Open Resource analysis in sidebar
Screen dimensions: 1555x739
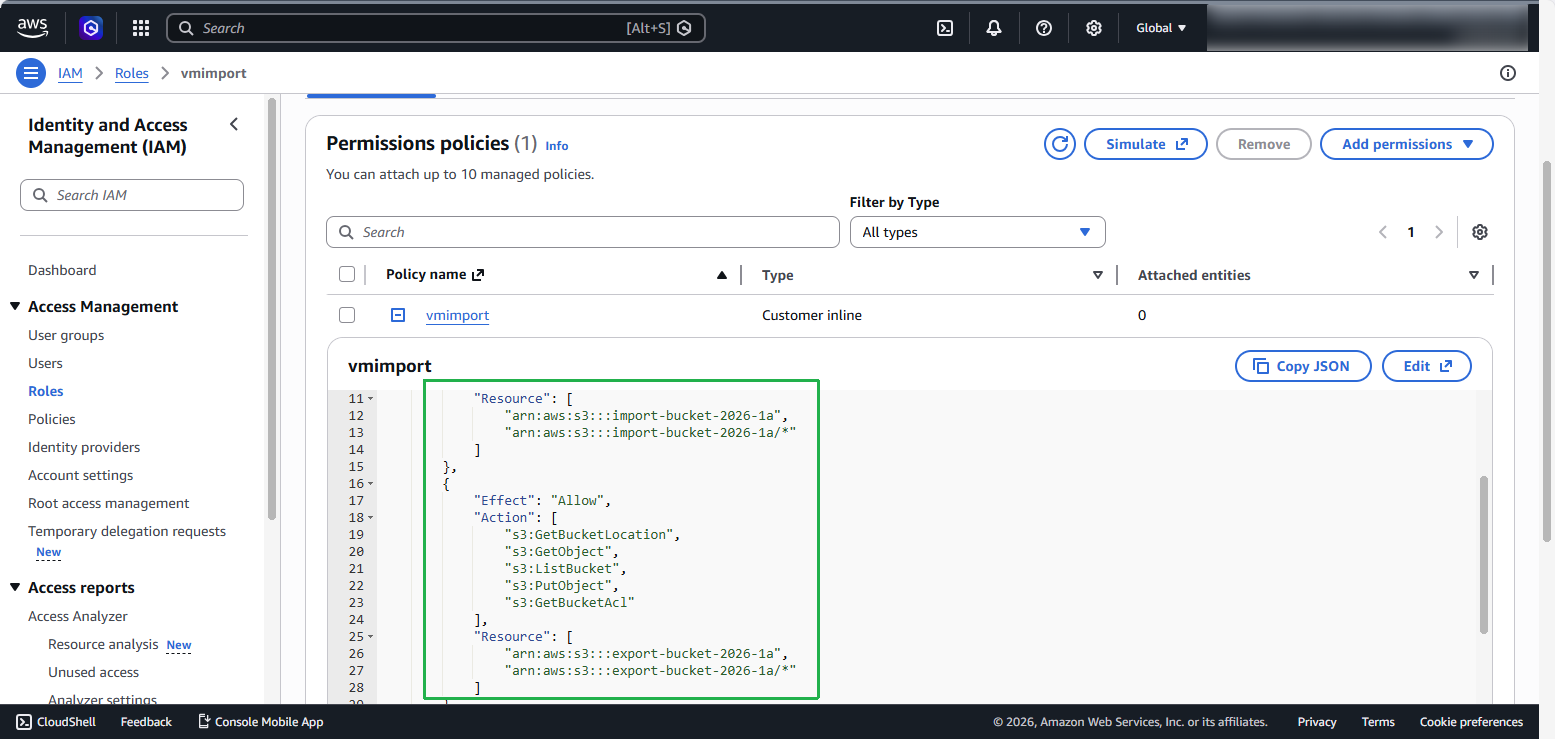click(103, 644)
